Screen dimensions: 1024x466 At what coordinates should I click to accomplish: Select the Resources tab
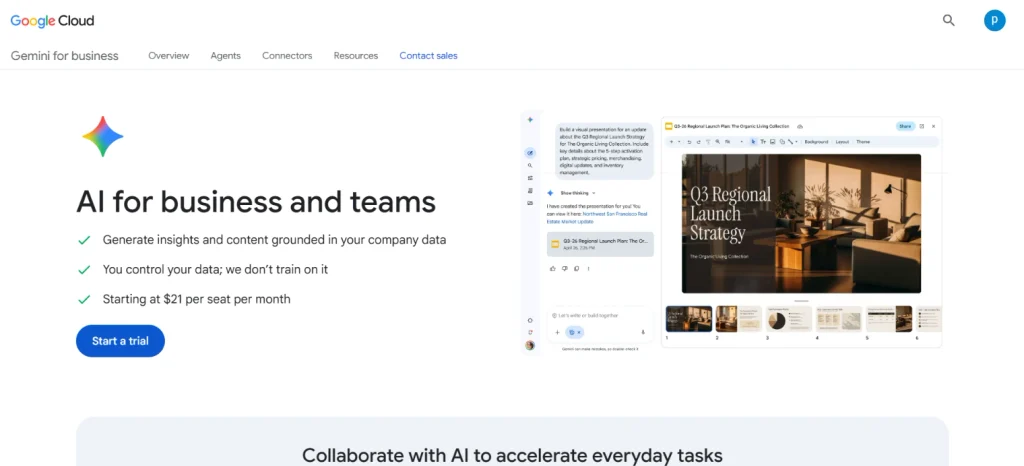pos(356,55)
